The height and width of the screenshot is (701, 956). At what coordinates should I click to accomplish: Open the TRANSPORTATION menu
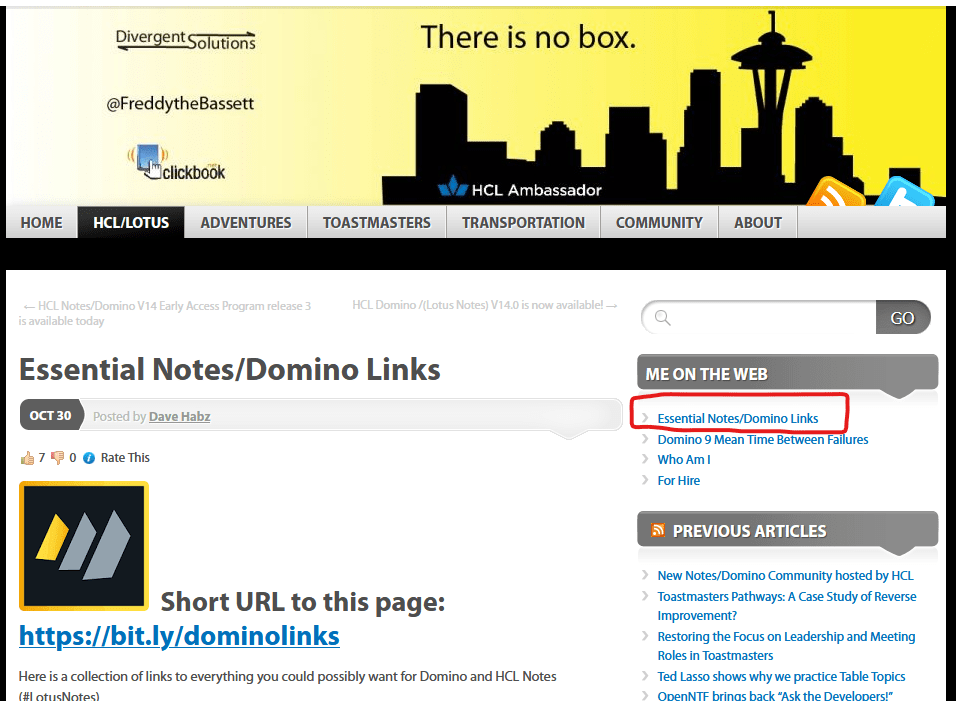[x=523, y=222]
